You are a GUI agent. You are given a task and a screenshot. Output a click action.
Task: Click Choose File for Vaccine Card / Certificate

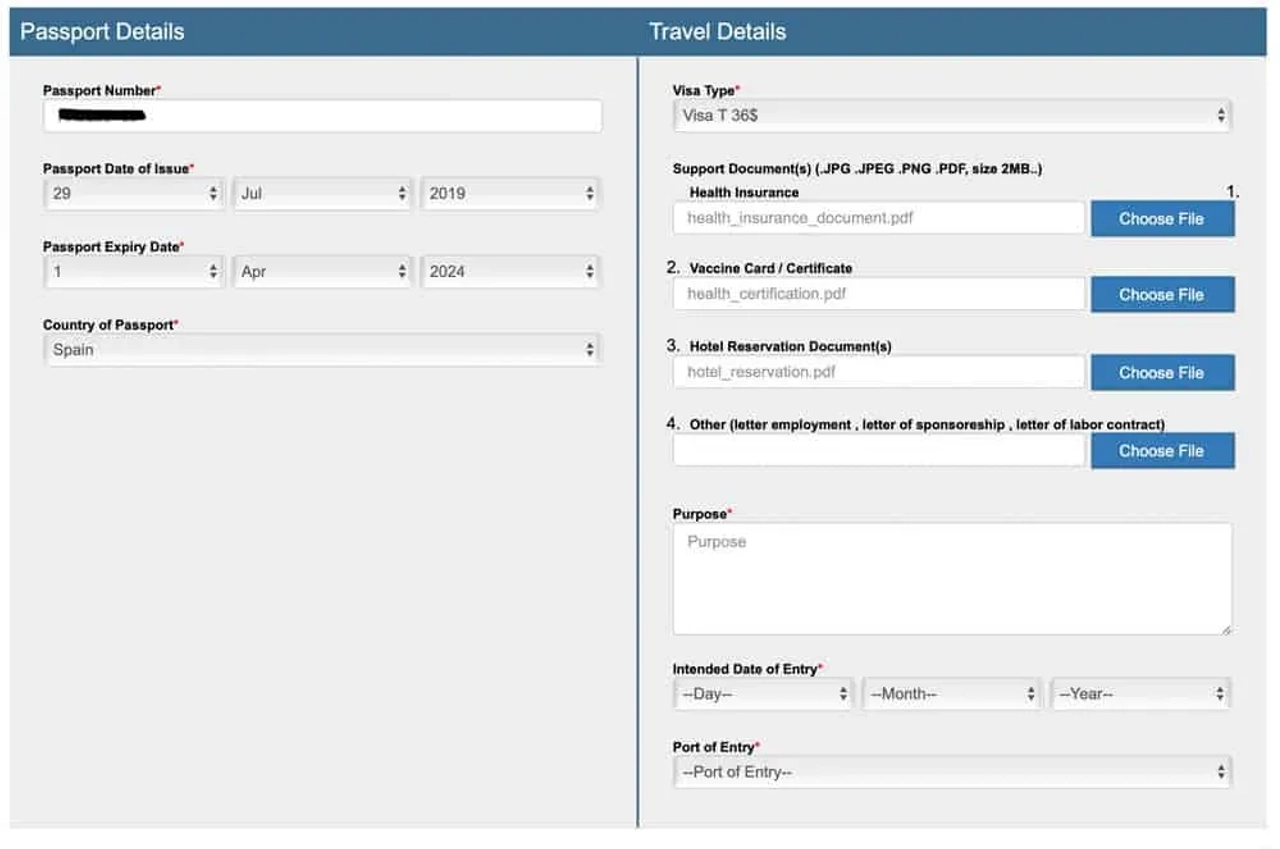click(x=1162, y=294)
